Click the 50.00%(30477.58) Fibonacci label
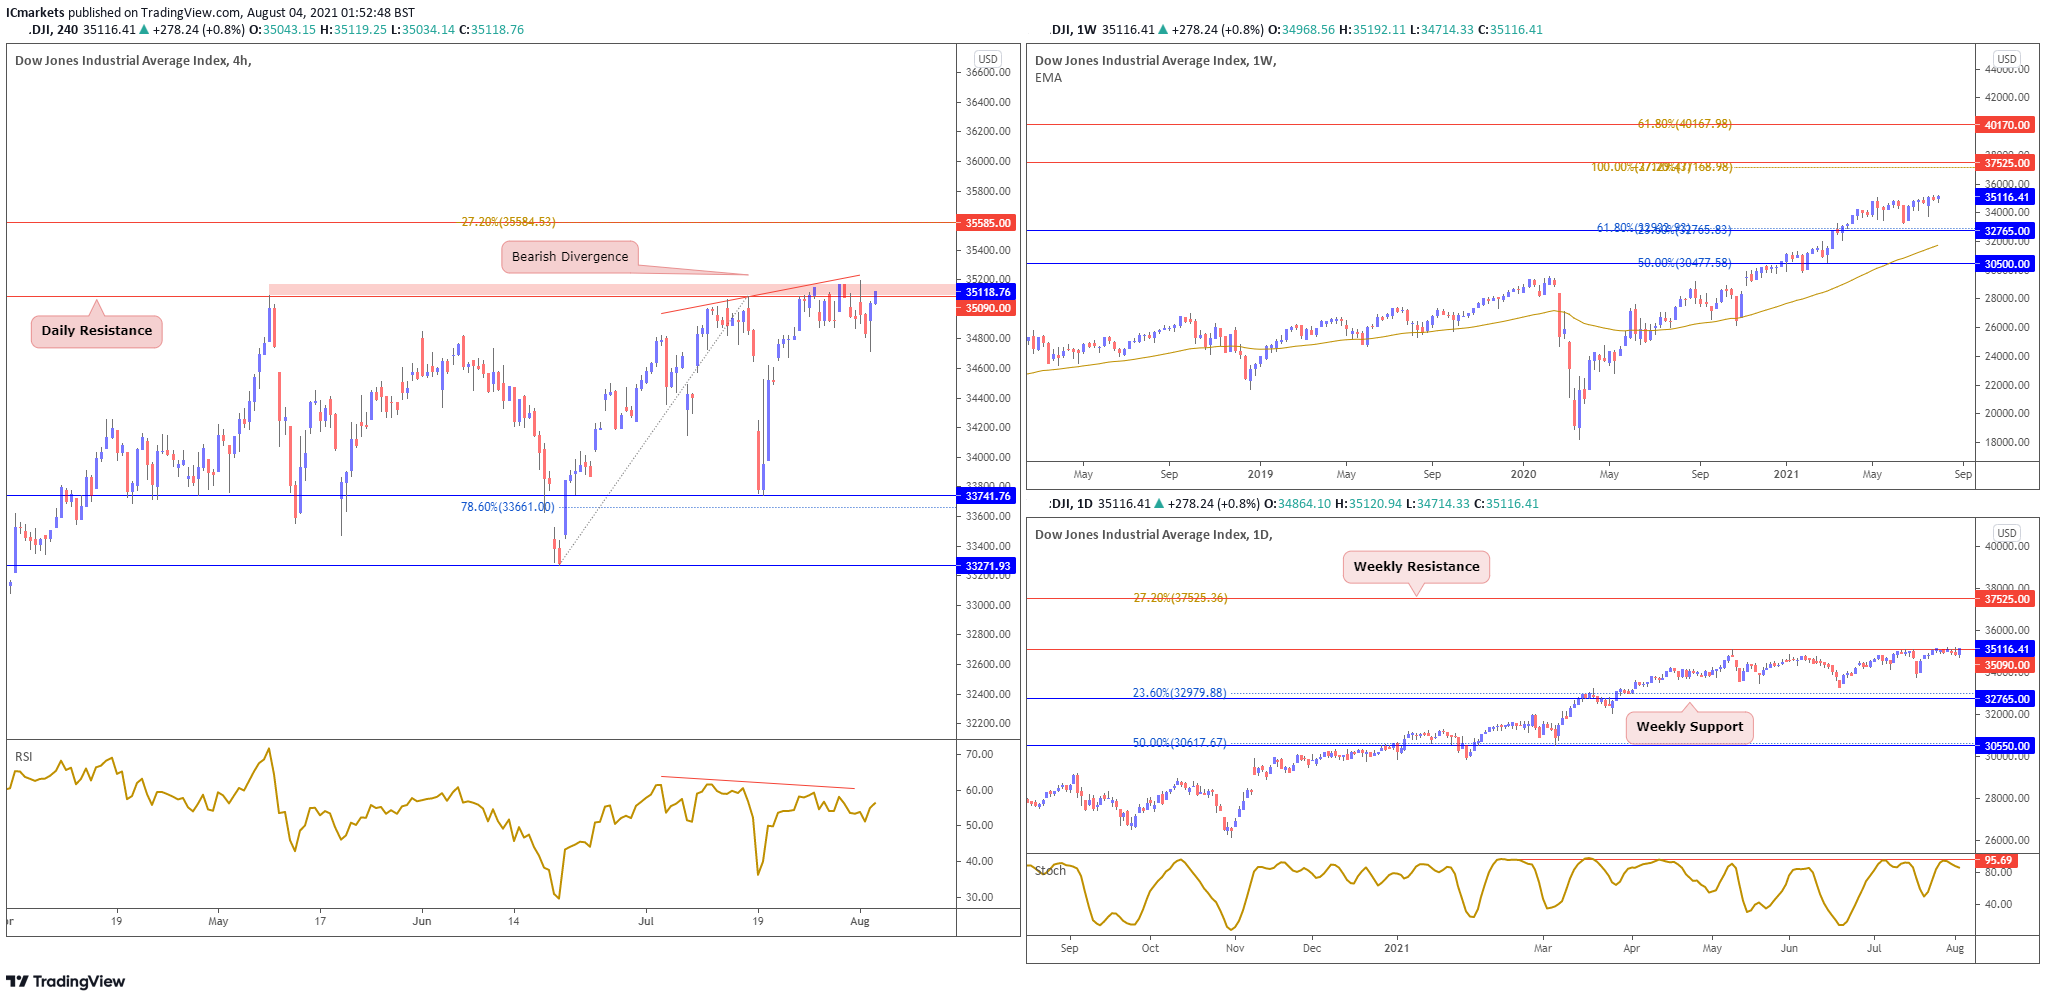This screenshot has height=1000, width=2046. tap(1684, 263)
